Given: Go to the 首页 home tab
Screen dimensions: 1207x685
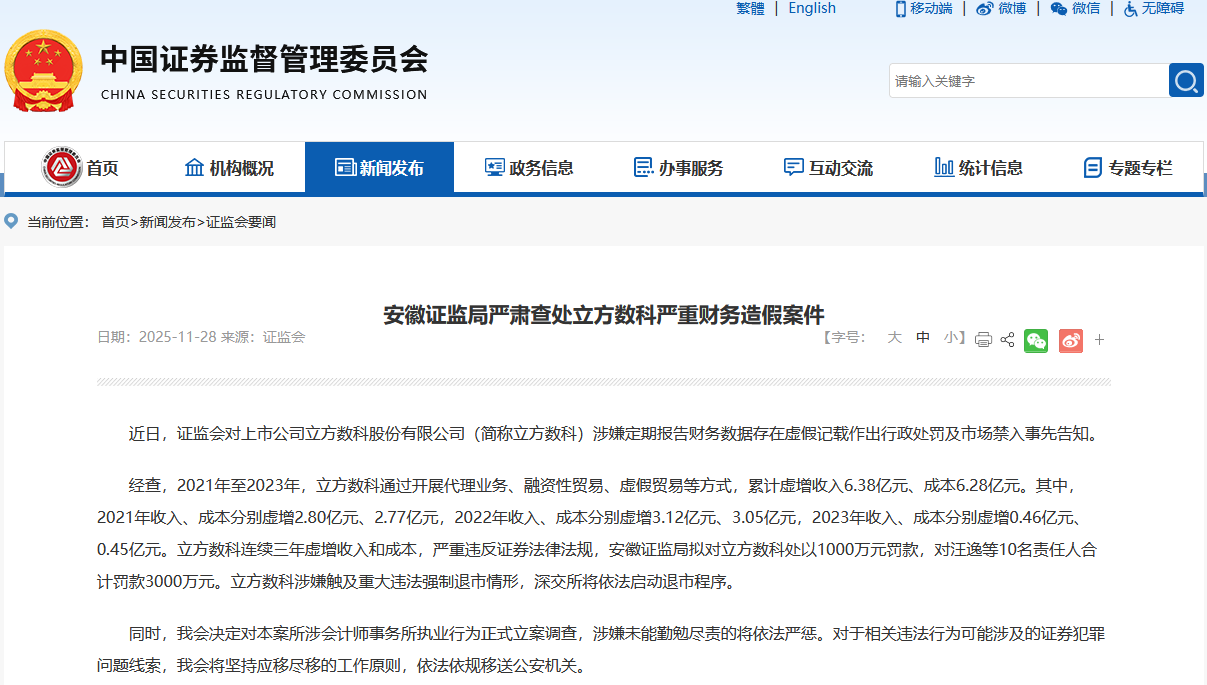Looking at the screenshot, I should pos(80,168).
